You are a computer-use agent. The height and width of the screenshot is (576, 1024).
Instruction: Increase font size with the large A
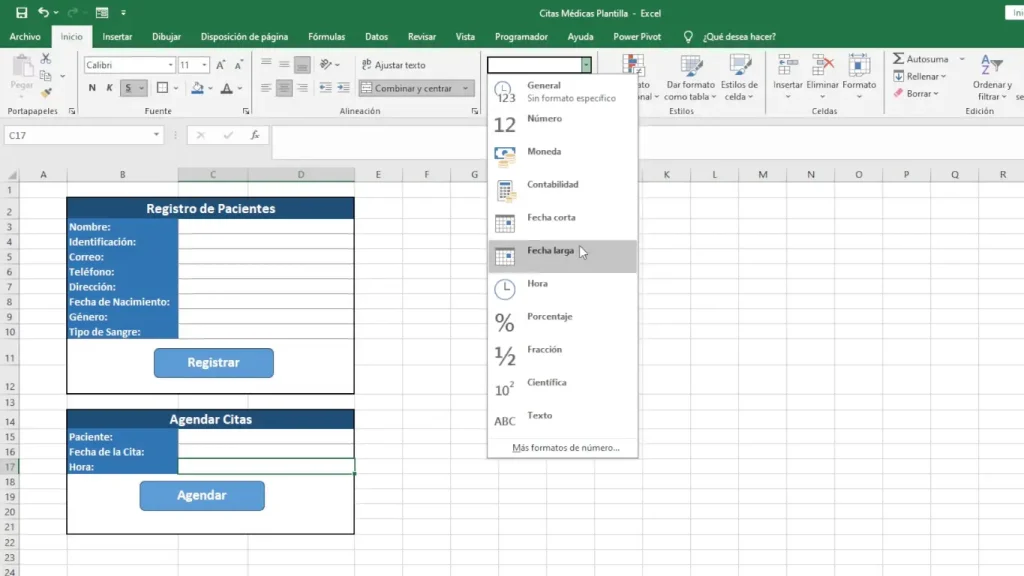pyautogui.click(x=221, y=65)
